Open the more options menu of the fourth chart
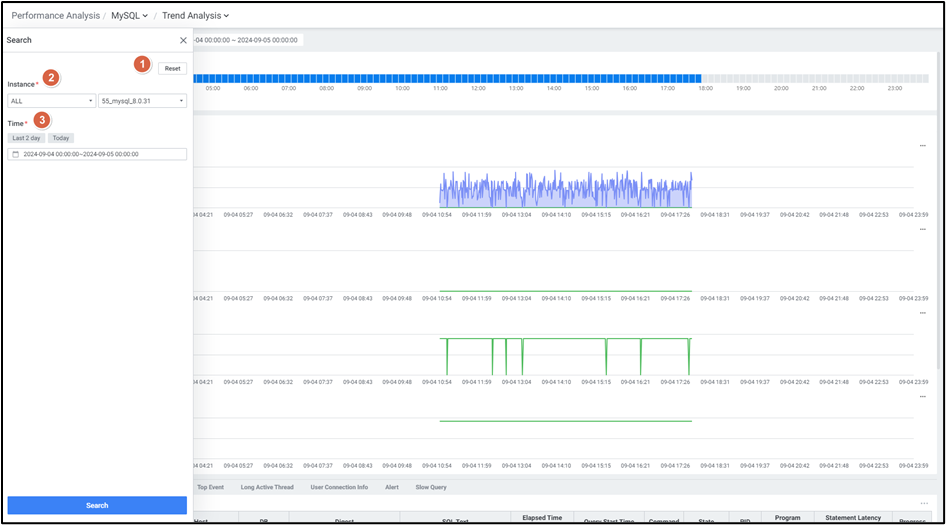The height and width of the screenshot is (525, 946). (x=922, y=395)
